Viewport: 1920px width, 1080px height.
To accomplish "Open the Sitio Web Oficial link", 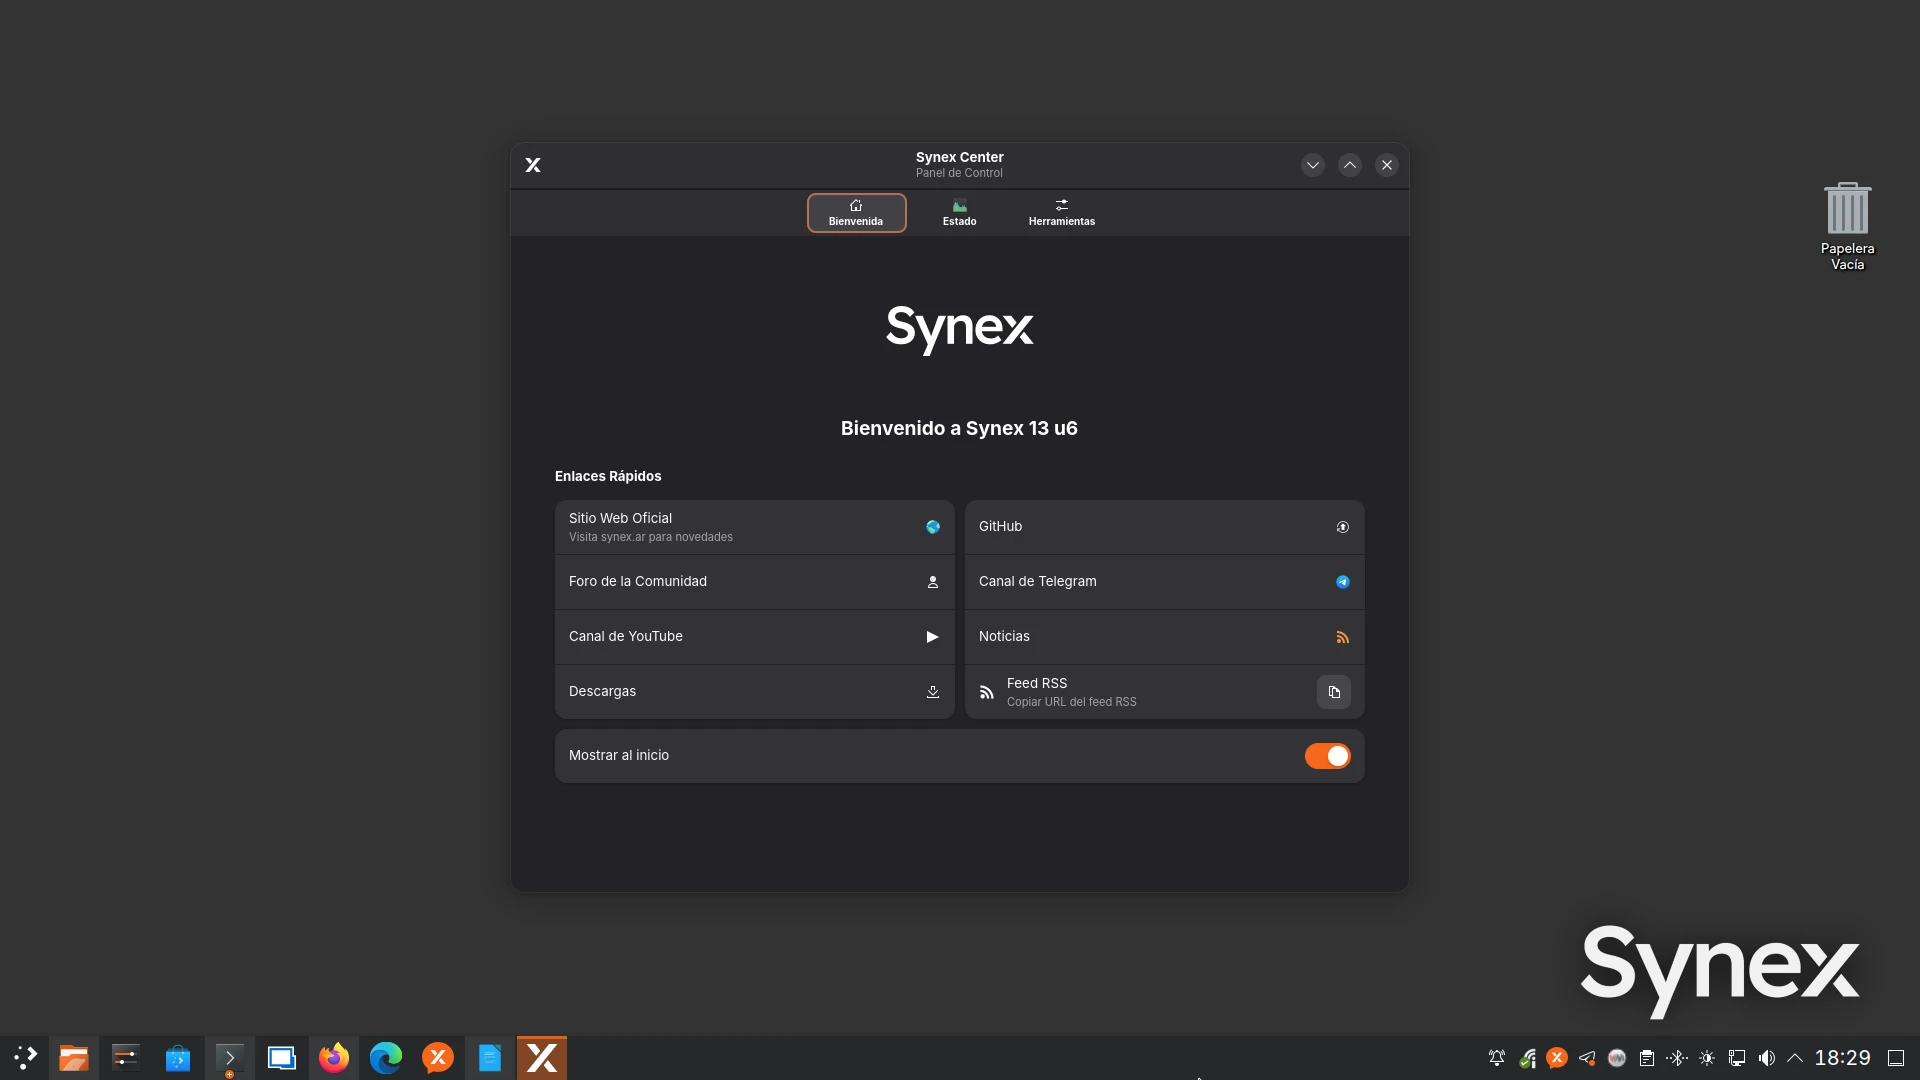I will (x=754, y=527).
